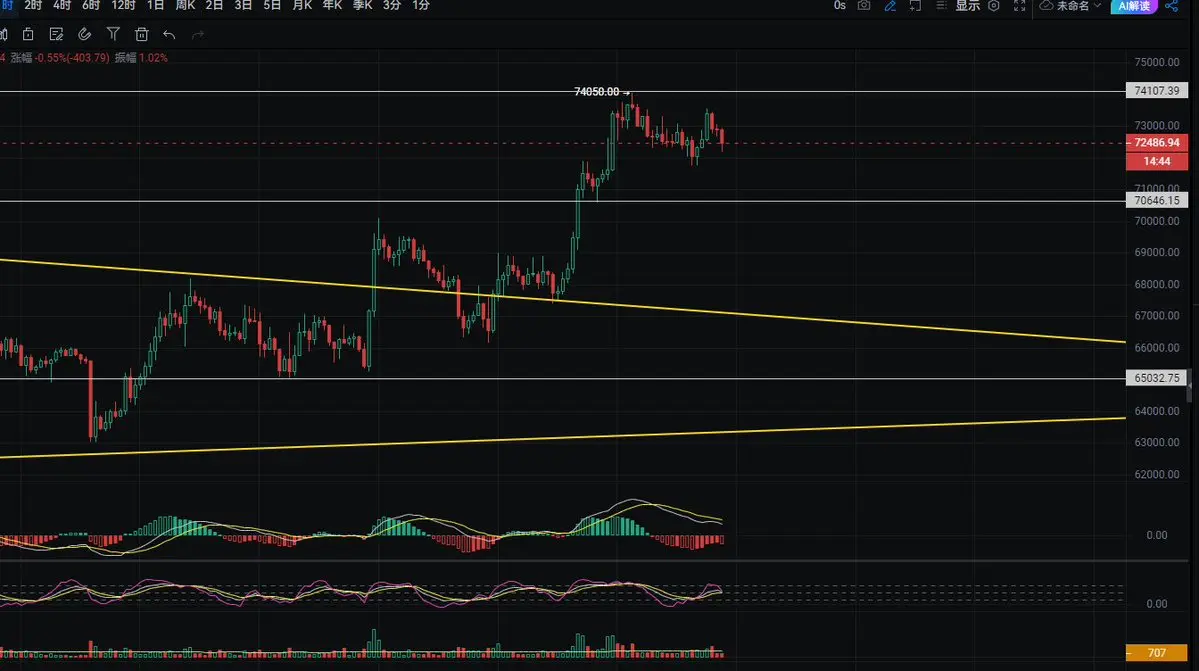This screenshot has width=1199, height=671.
Task: Click the 68000.00 price axis label
Action: click(x=1156, y=284)
